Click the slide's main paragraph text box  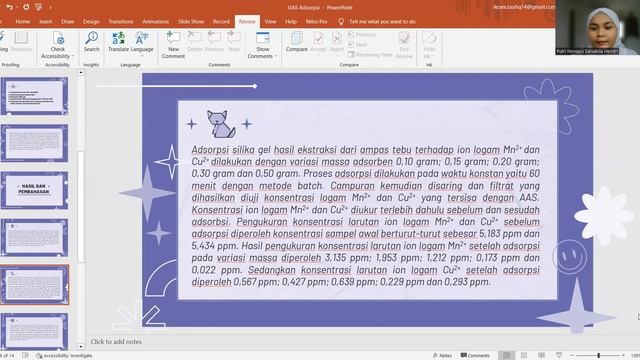[366, 216]
